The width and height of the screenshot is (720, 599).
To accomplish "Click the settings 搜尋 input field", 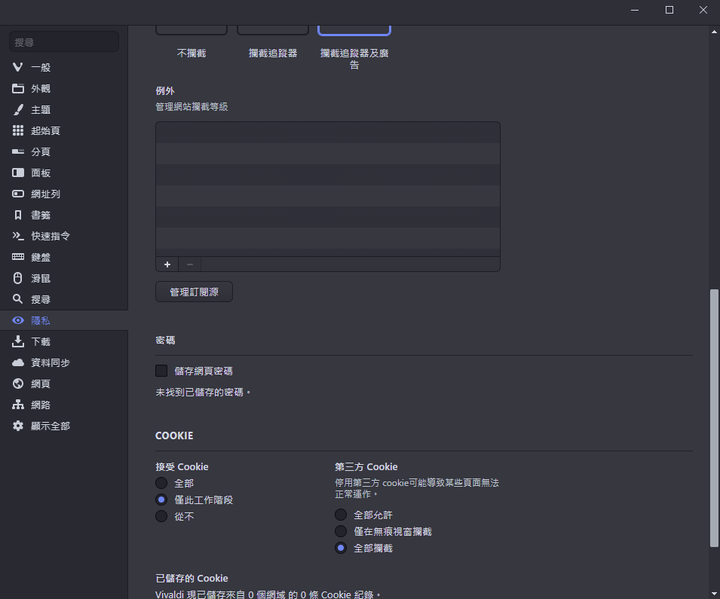I will 64,42.
